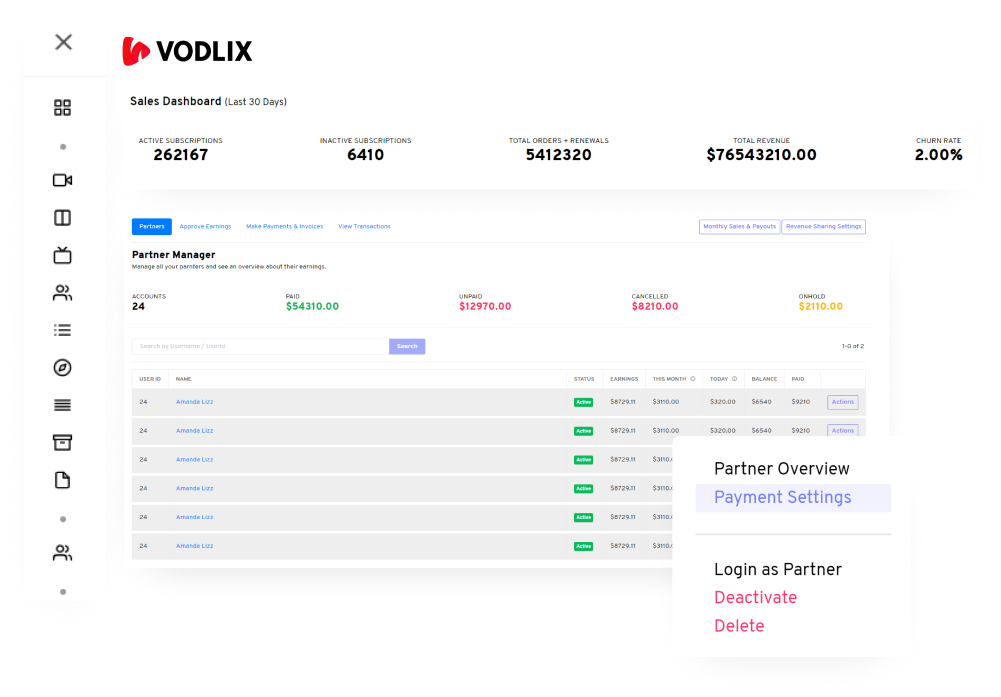The image size is (1001, 697).
Task: Open the Actions dropdown in second partner row
Action: 842,431
